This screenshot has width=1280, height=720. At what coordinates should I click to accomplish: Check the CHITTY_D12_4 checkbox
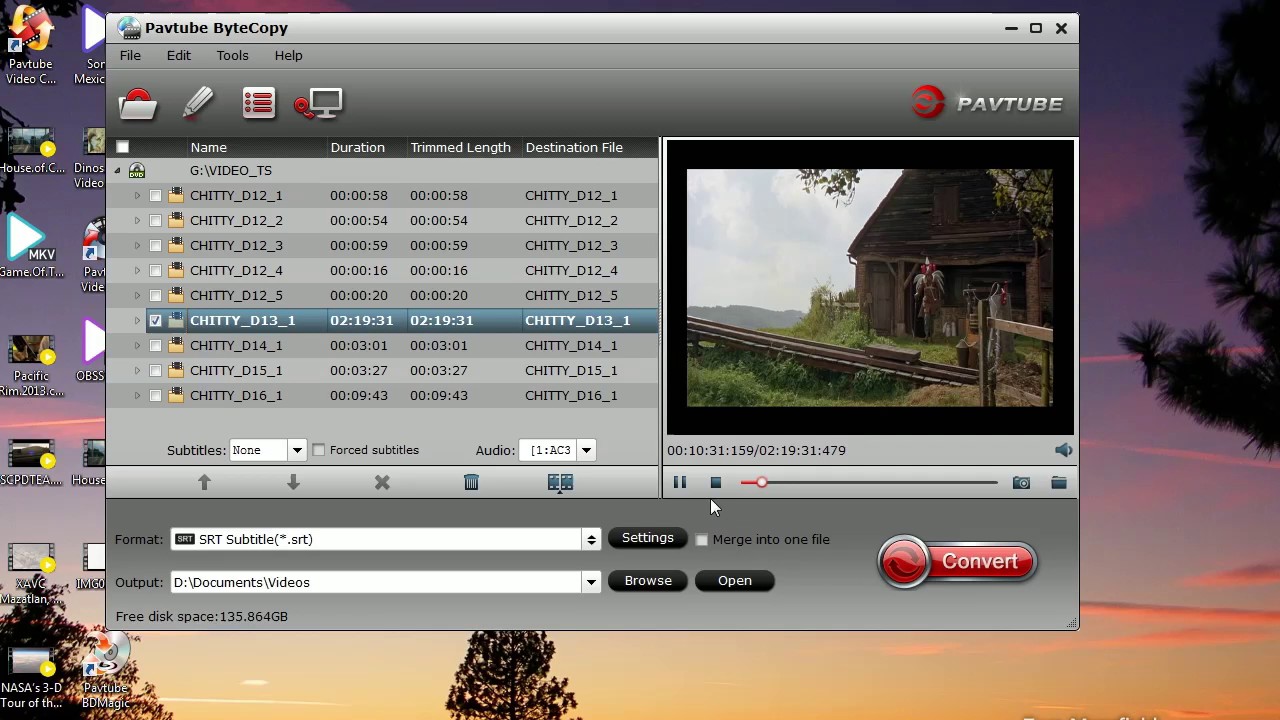point(155,270)
